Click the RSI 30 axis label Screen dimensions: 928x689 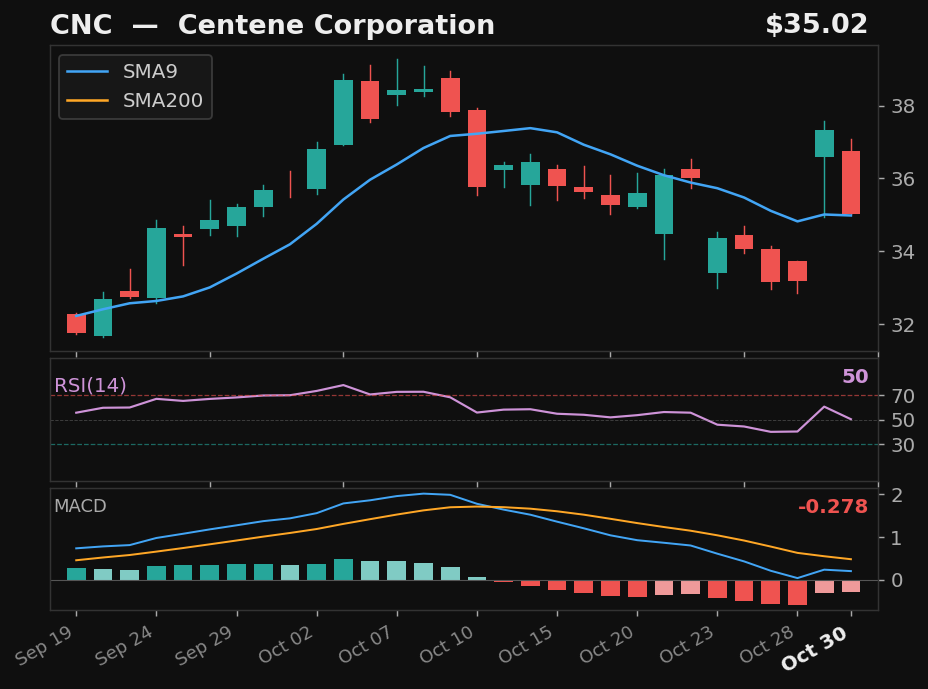(903, 445)
